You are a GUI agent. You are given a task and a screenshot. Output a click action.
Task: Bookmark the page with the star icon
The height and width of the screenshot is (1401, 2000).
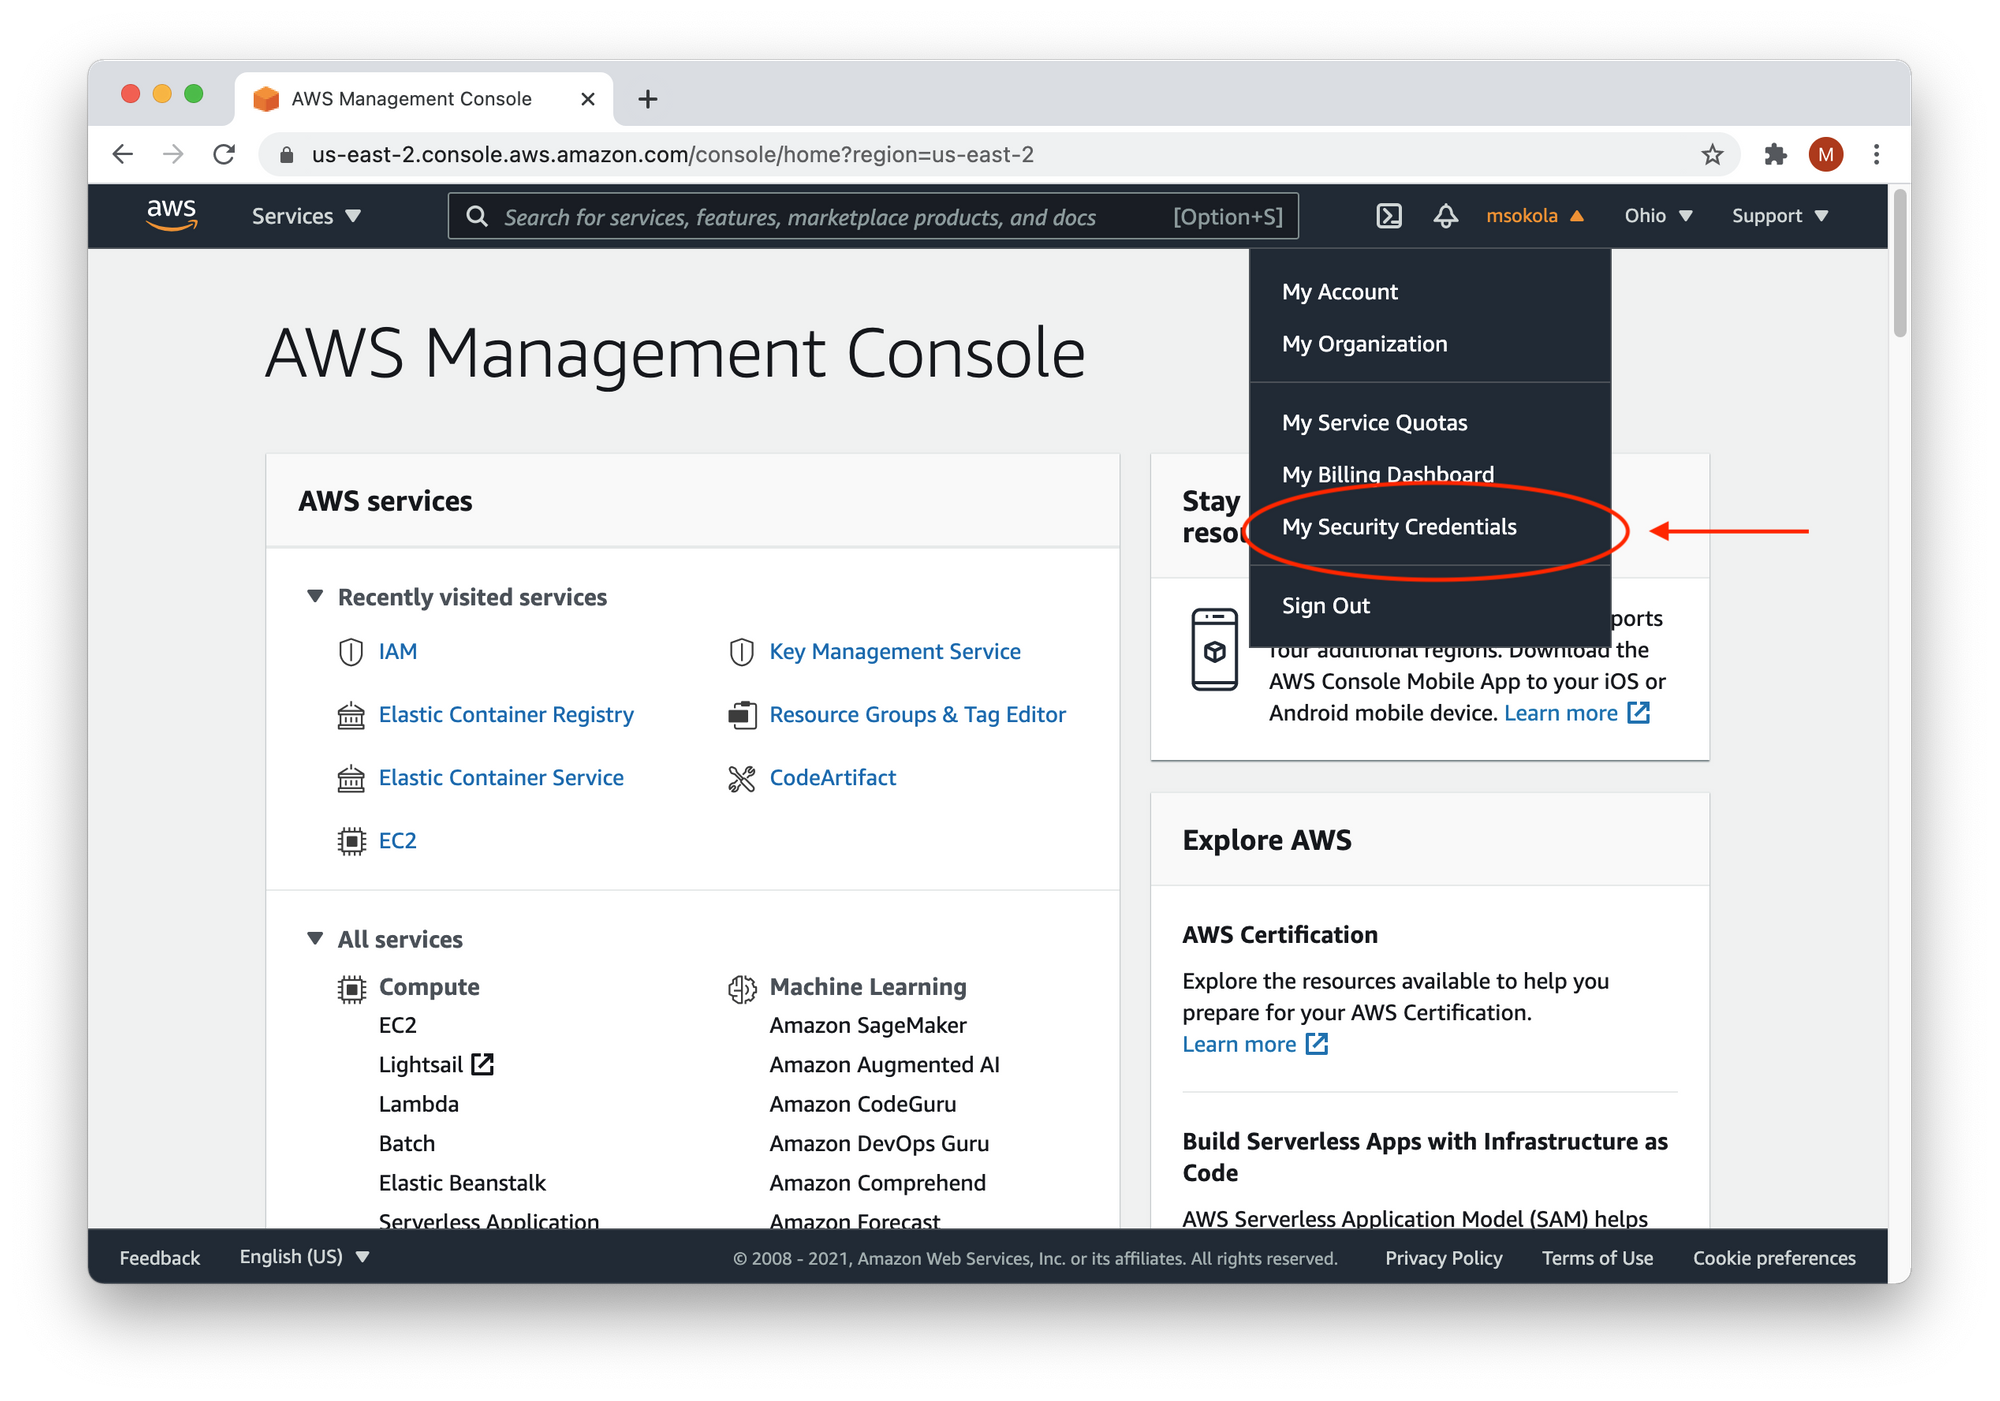pyautogui.click(x=1712, y=154)
